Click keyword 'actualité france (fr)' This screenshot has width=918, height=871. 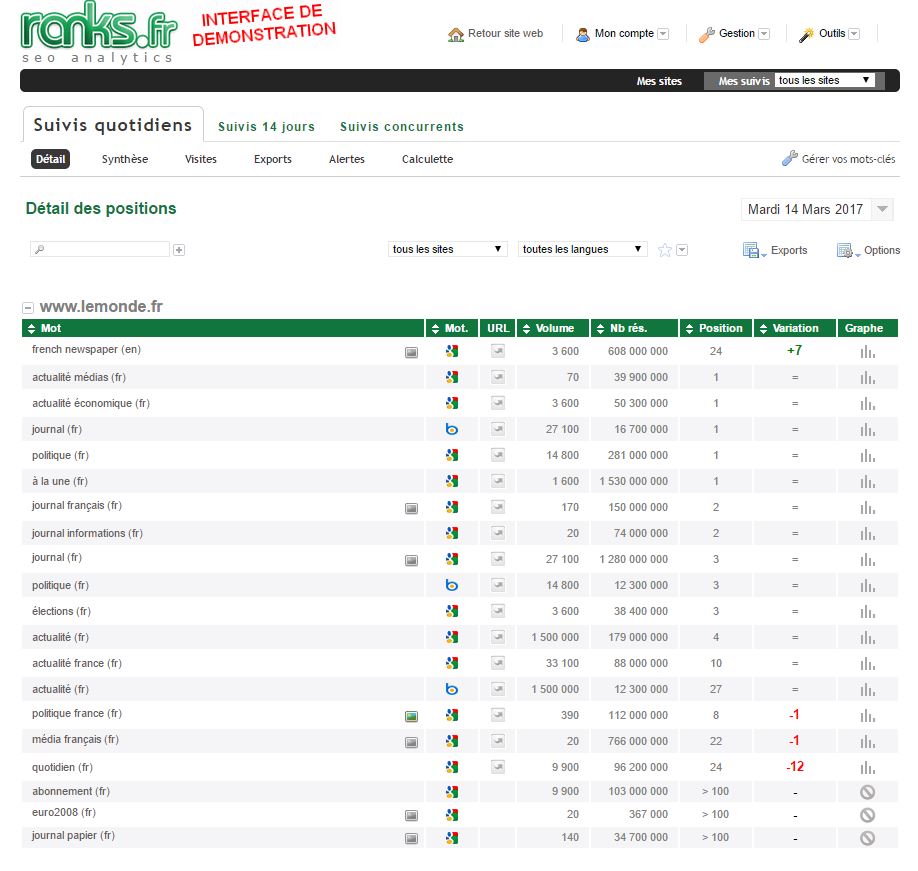pyautogui.click(x=77, y=663)
